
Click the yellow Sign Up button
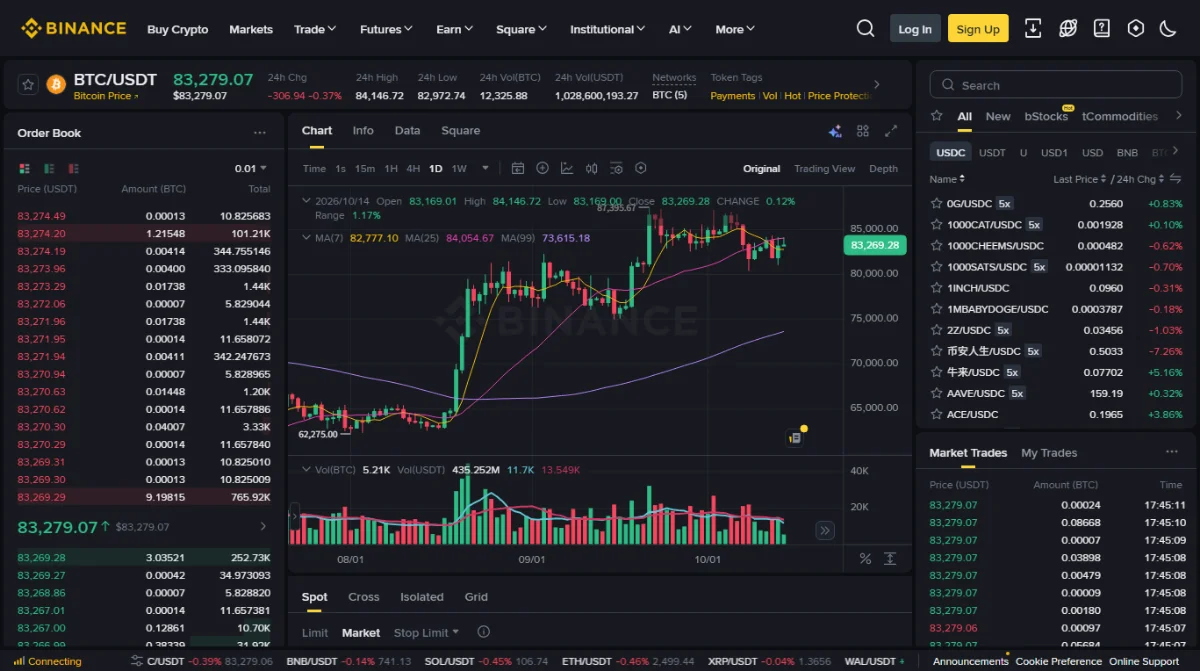pyautogui.click(x=978, y=29)
